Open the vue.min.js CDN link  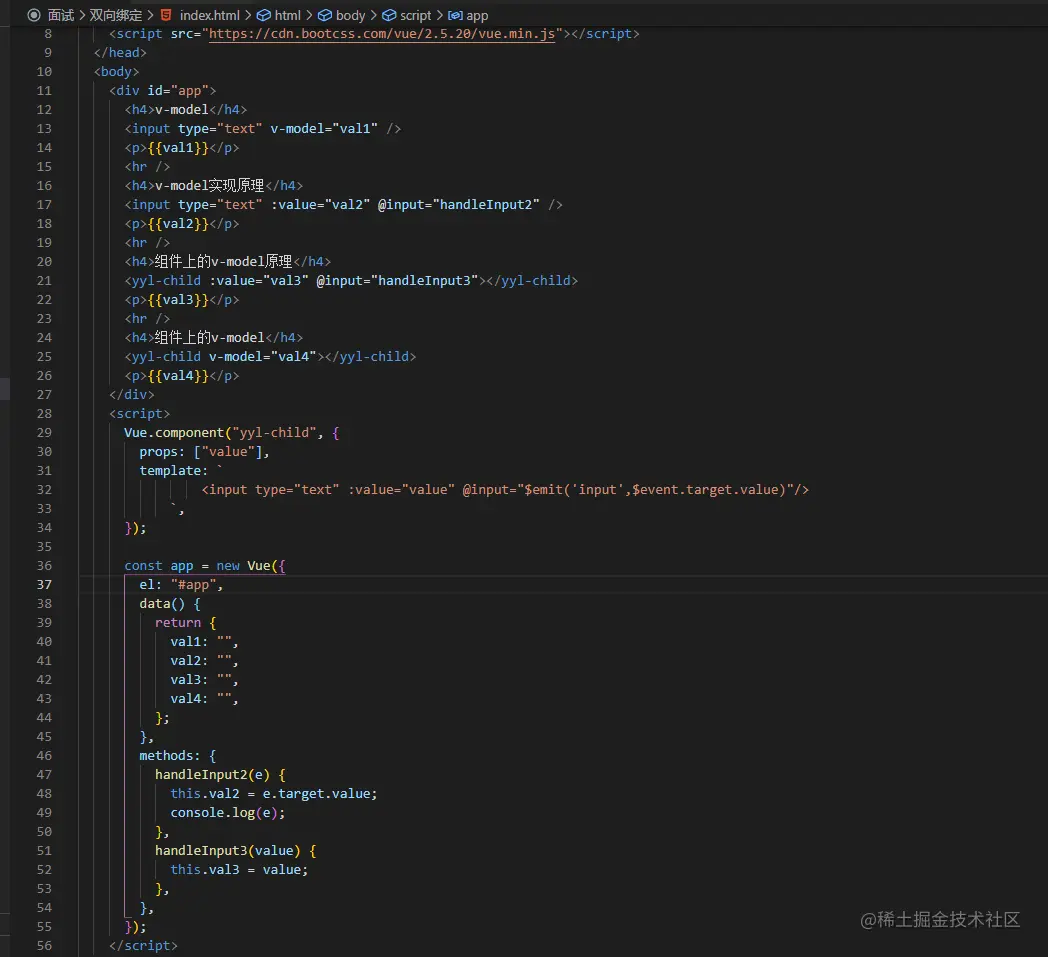click(382, 33)
